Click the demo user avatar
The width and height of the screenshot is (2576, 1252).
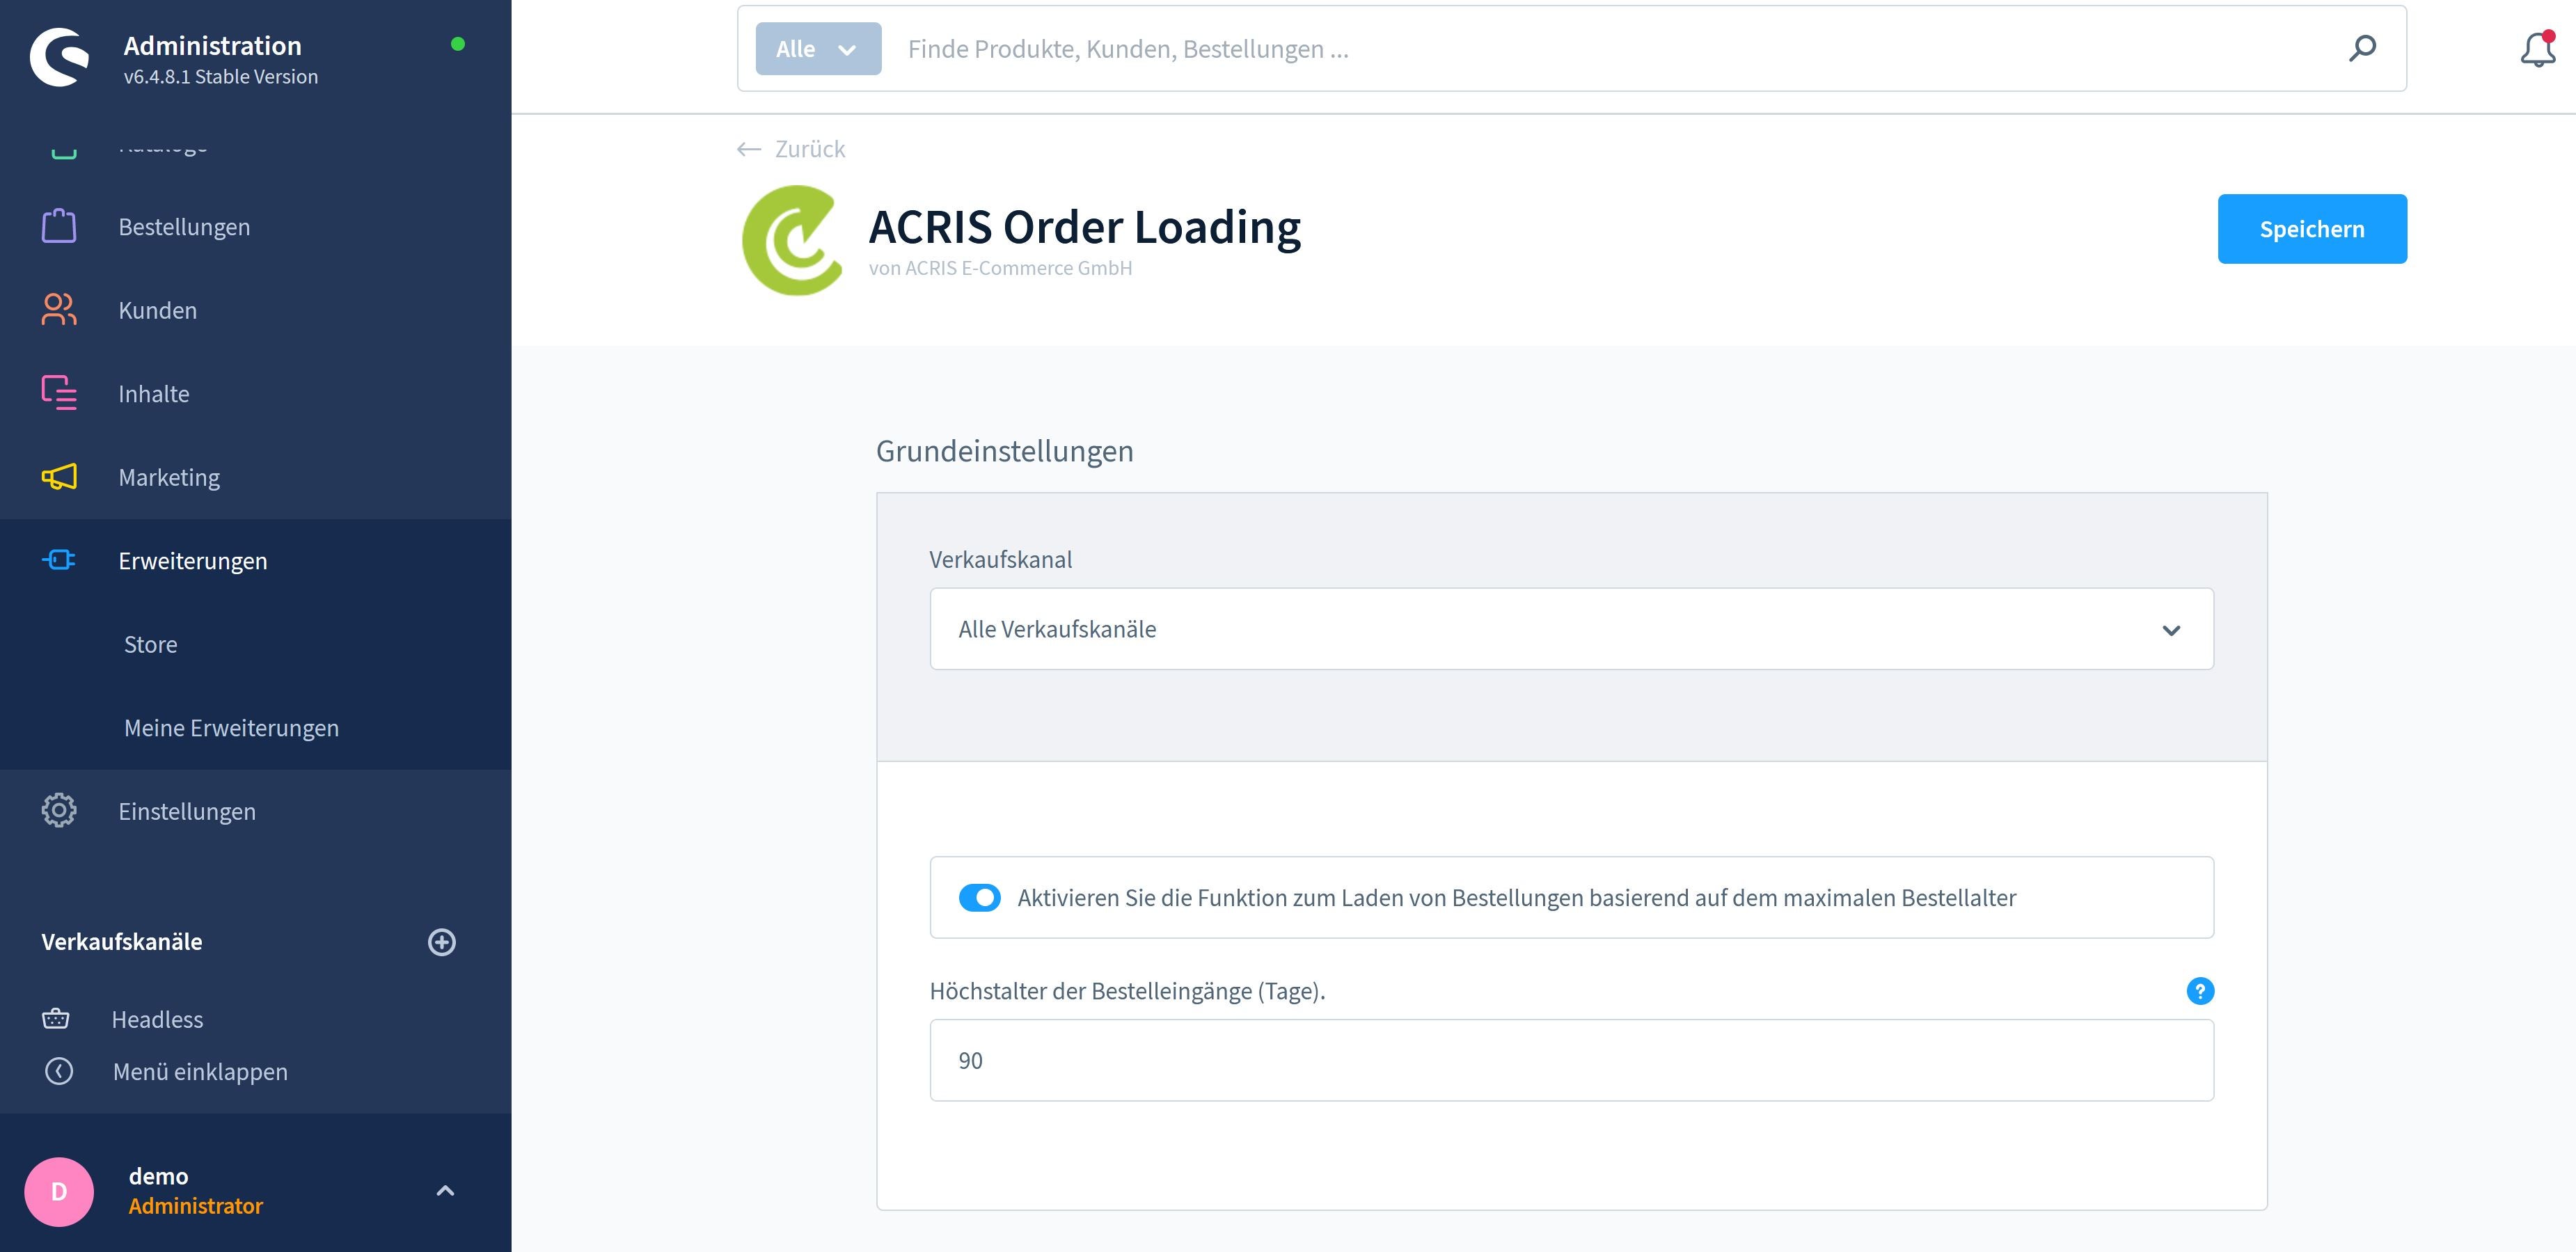tap(59, 1192)
